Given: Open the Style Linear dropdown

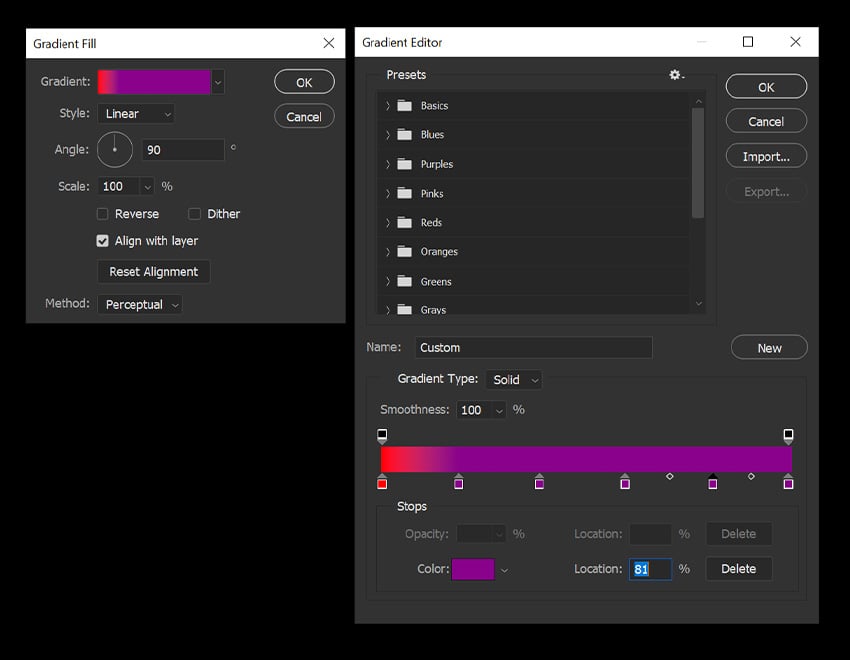Looking at the screenshot, I should pyautogui.click(x=136, y=114).
